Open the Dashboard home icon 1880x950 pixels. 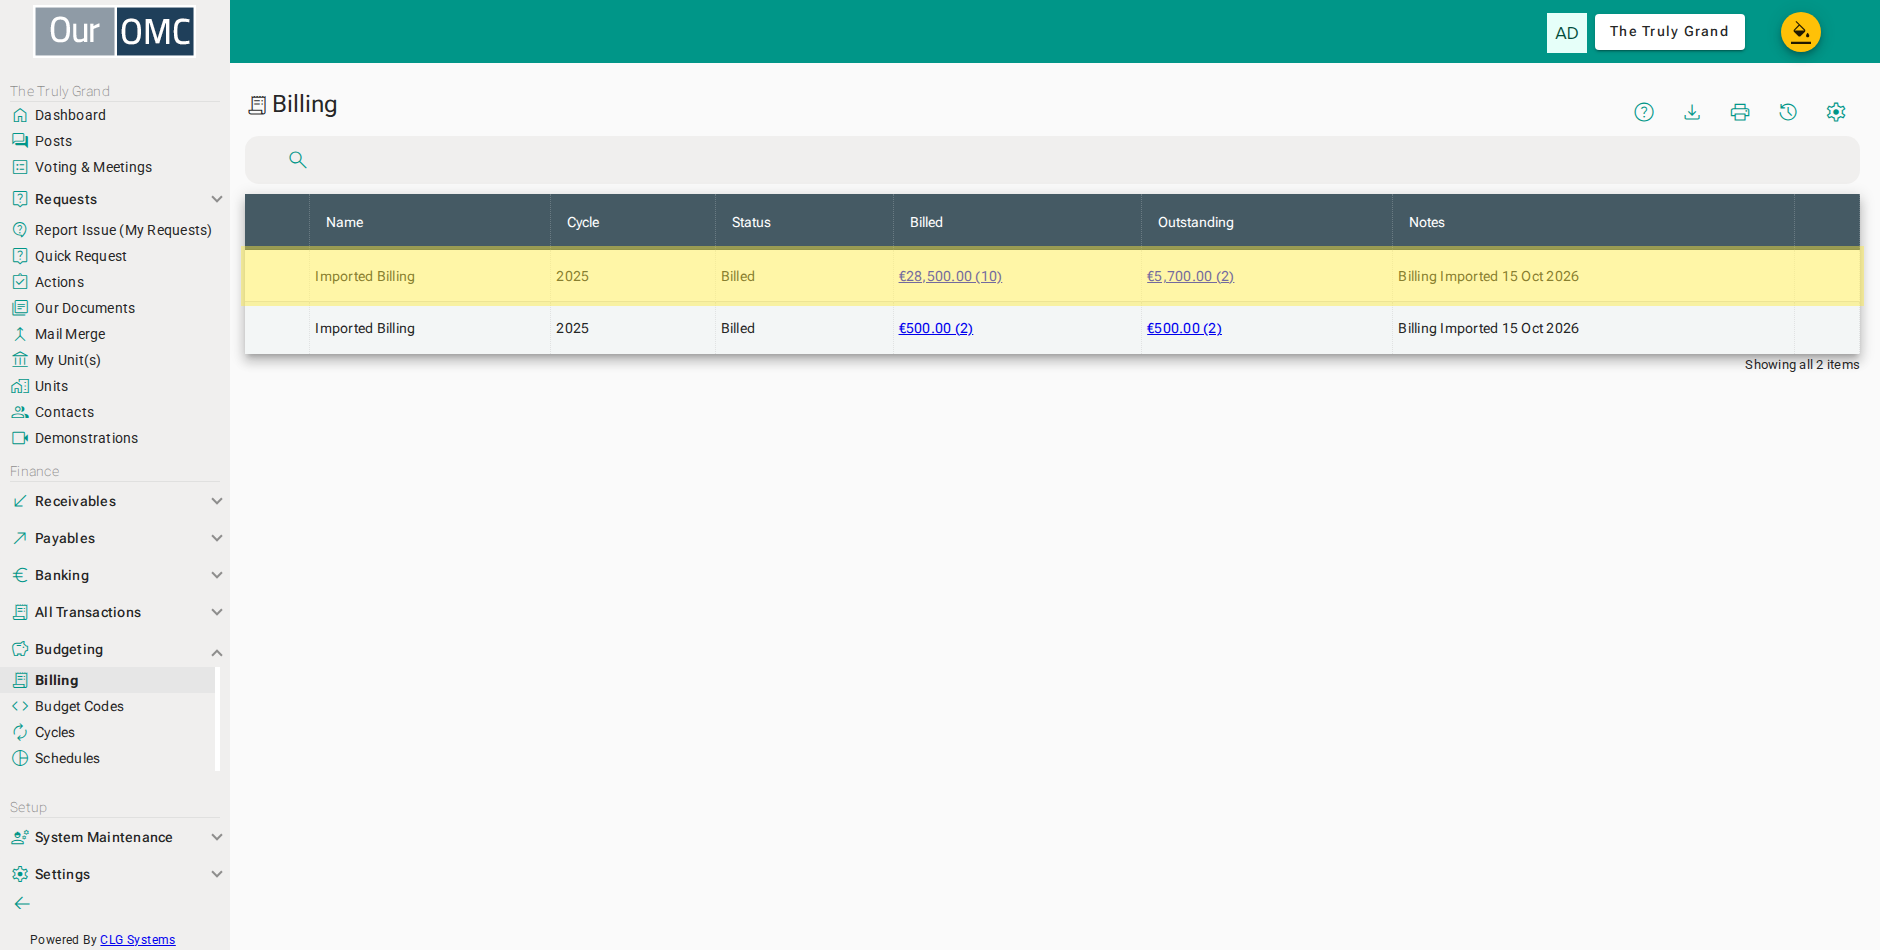[x=20, y=115]
